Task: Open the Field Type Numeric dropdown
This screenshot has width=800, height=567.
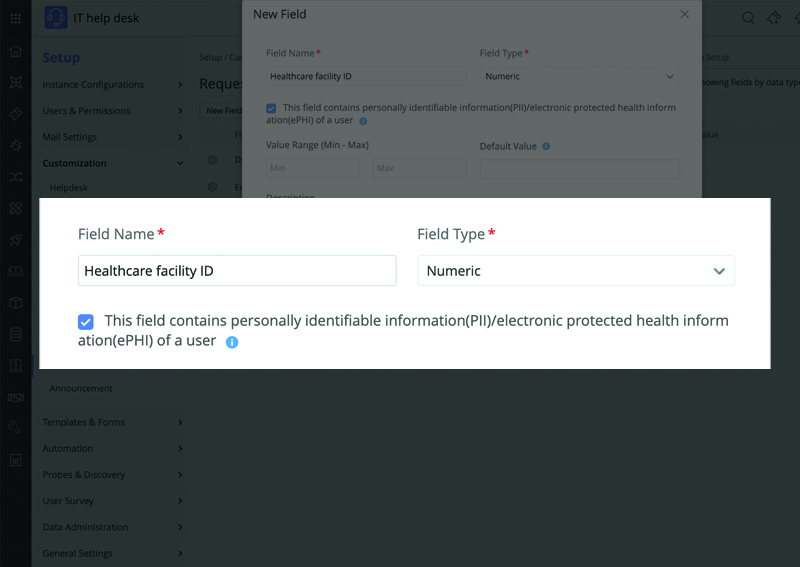Action: (x=576, y=271)
